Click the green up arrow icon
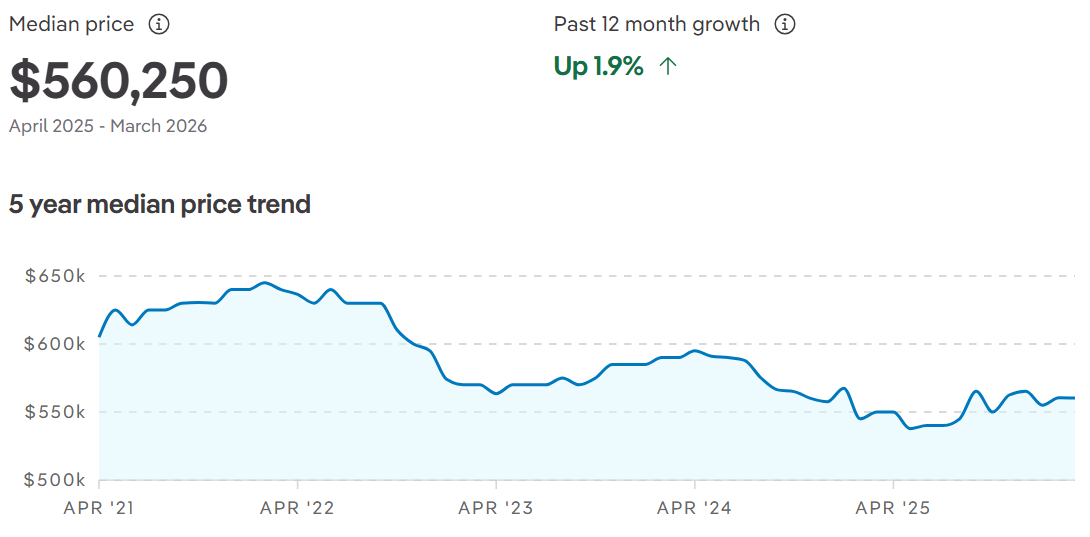Image resolution: width=1090 pixels, height=537 pixels. tap(668, 67)
